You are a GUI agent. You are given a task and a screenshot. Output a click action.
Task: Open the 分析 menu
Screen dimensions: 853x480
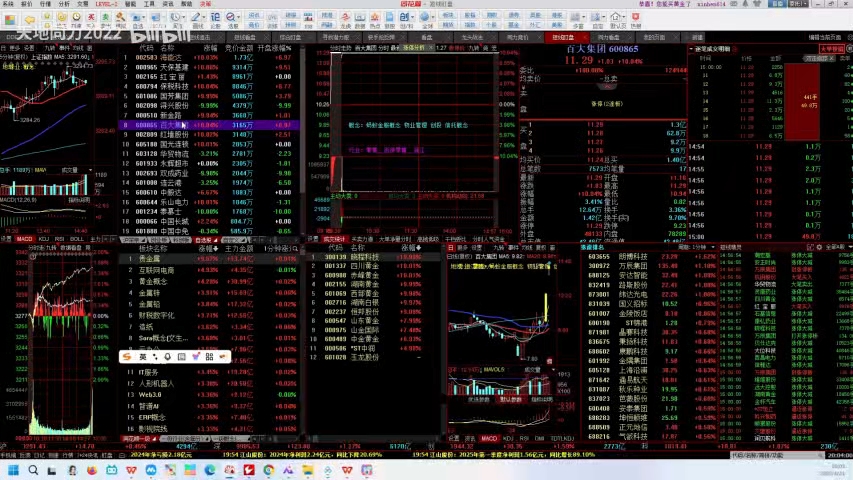pos(64,4)
